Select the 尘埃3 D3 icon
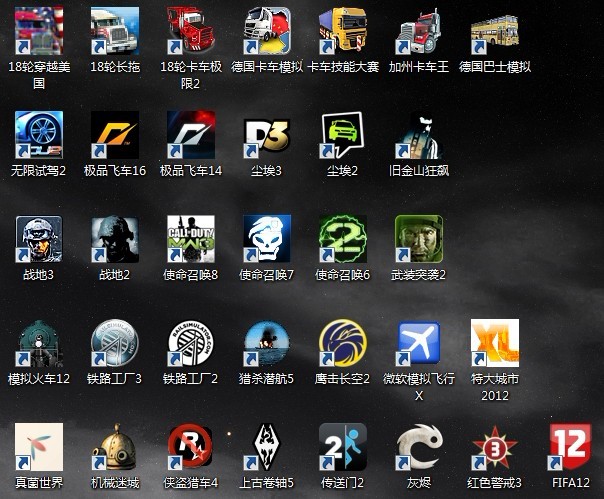Viewport: 604px width, 499px height. click(267, 134)
